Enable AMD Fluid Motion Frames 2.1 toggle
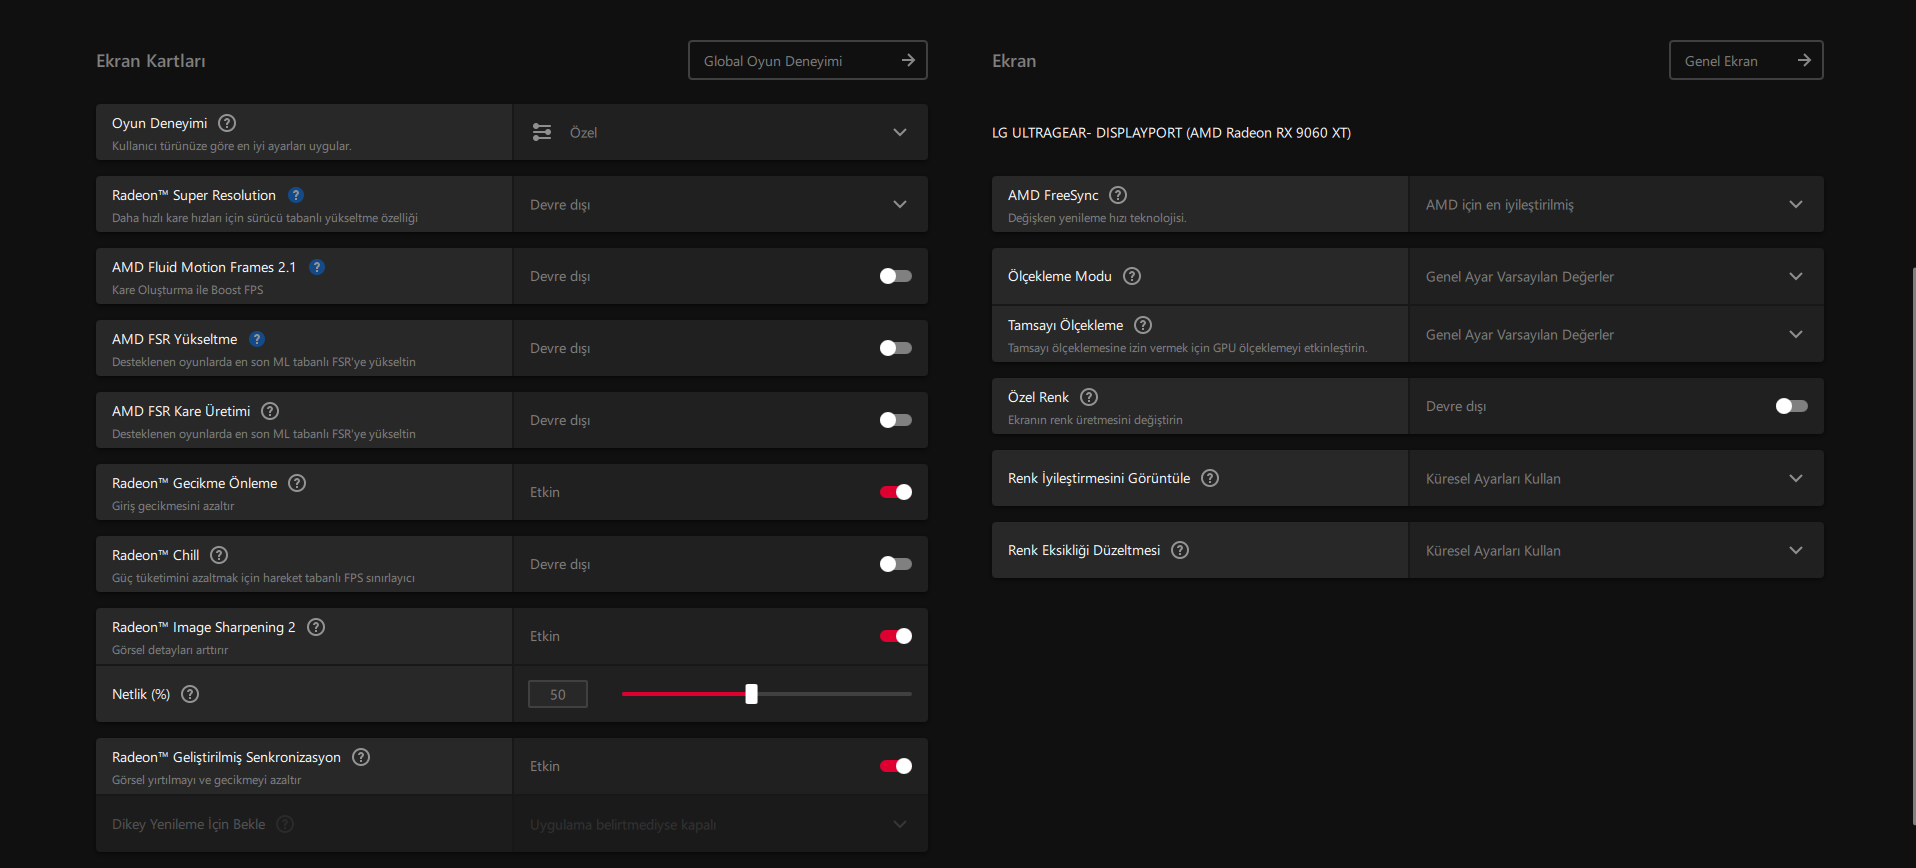 click(x=896, y=276)
